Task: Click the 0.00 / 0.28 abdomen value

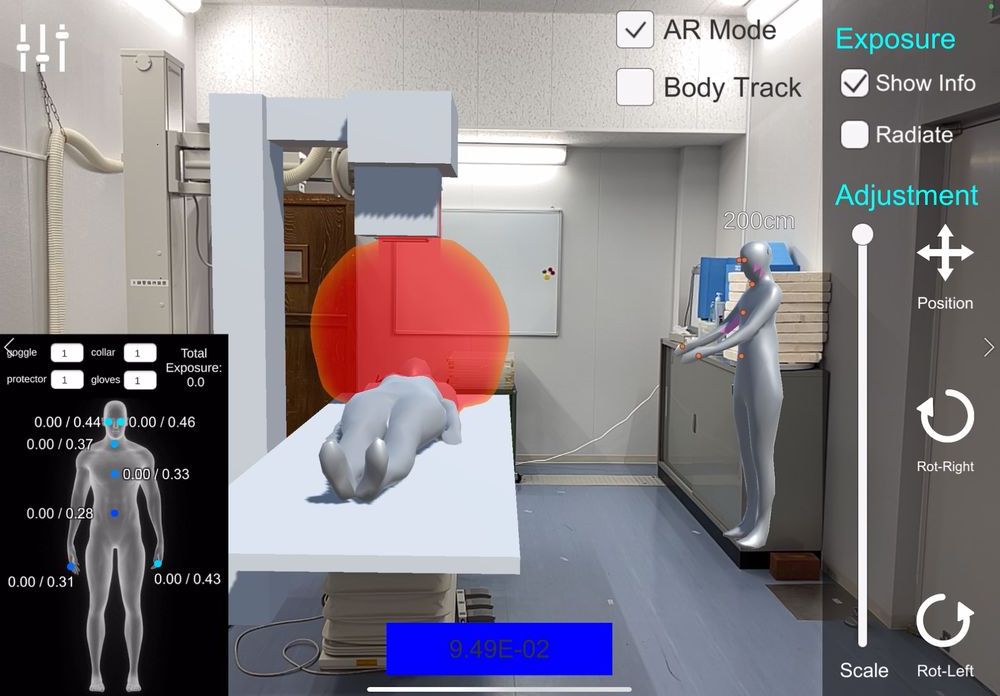Action: coord(60,514)
